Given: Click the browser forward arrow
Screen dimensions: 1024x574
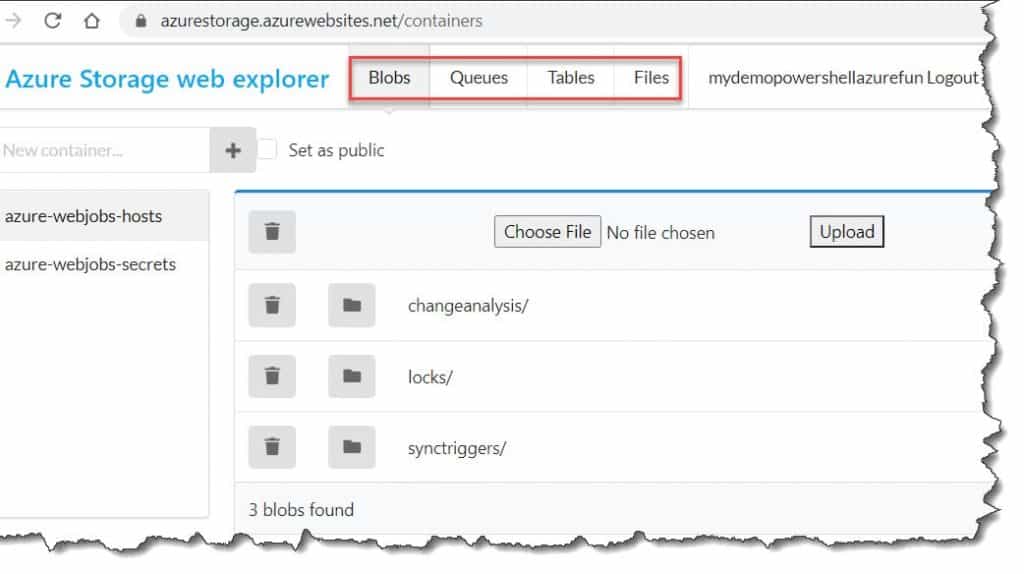Looking at the screenshot, I should pos(12,20).
